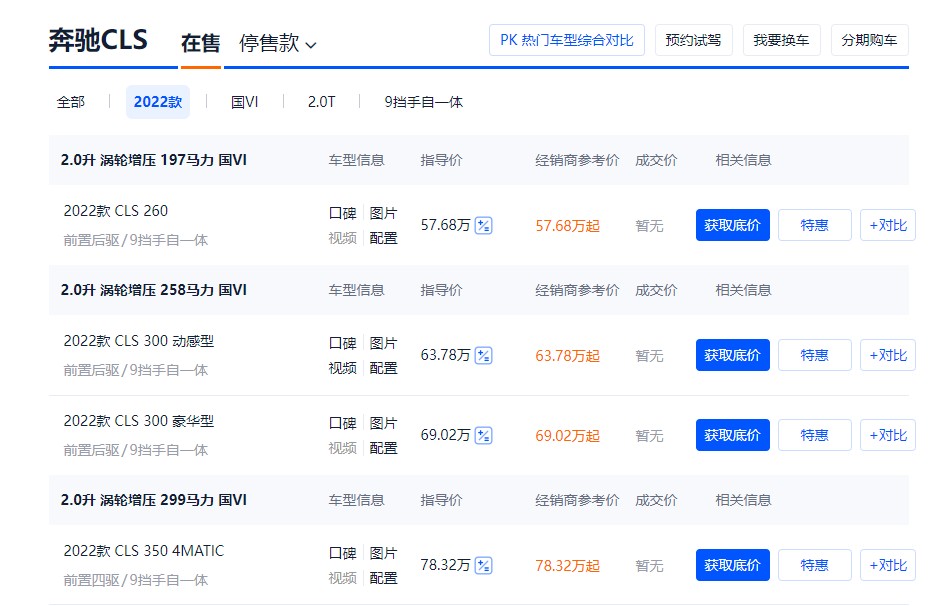The image size is (934, 606).
Task: Filter by 2.0T engine
Action: tap(322, 102)
